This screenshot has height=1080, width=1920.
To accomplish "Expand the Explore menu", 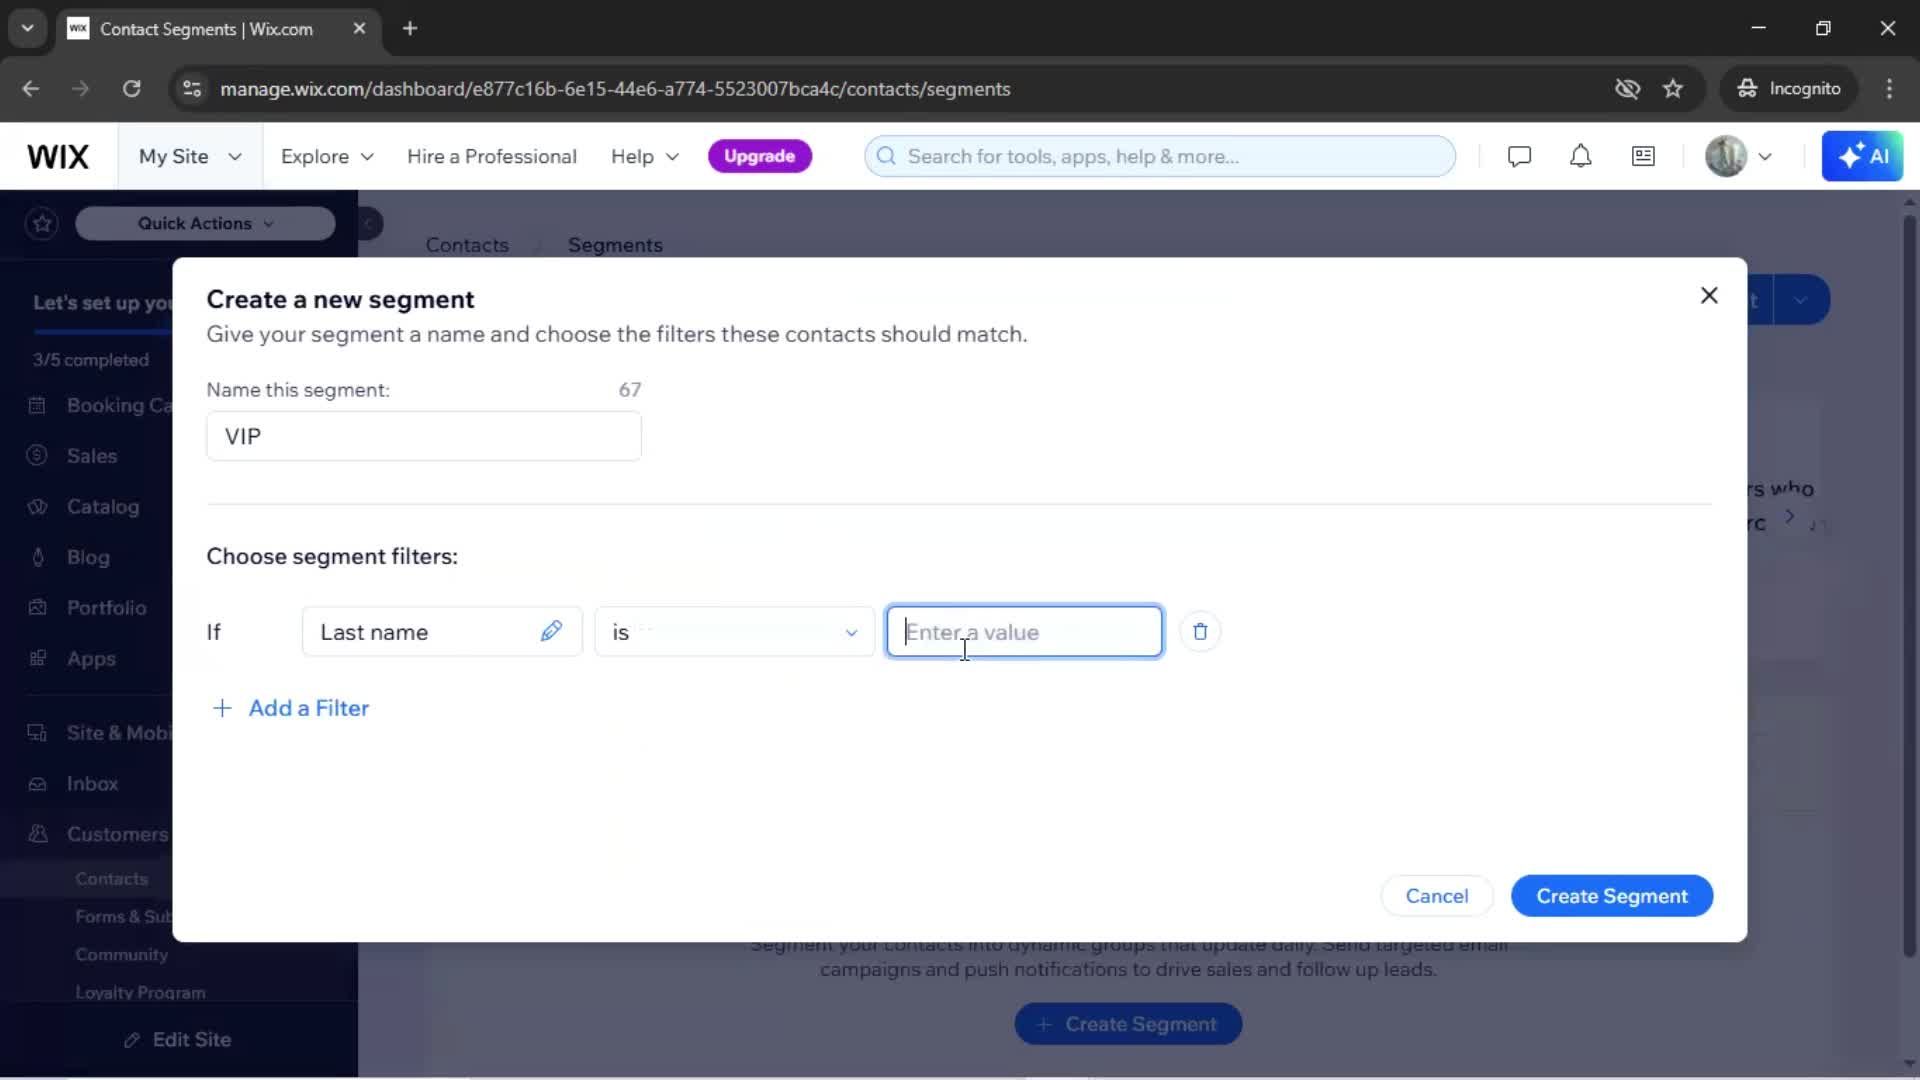I will coord(327,156).
